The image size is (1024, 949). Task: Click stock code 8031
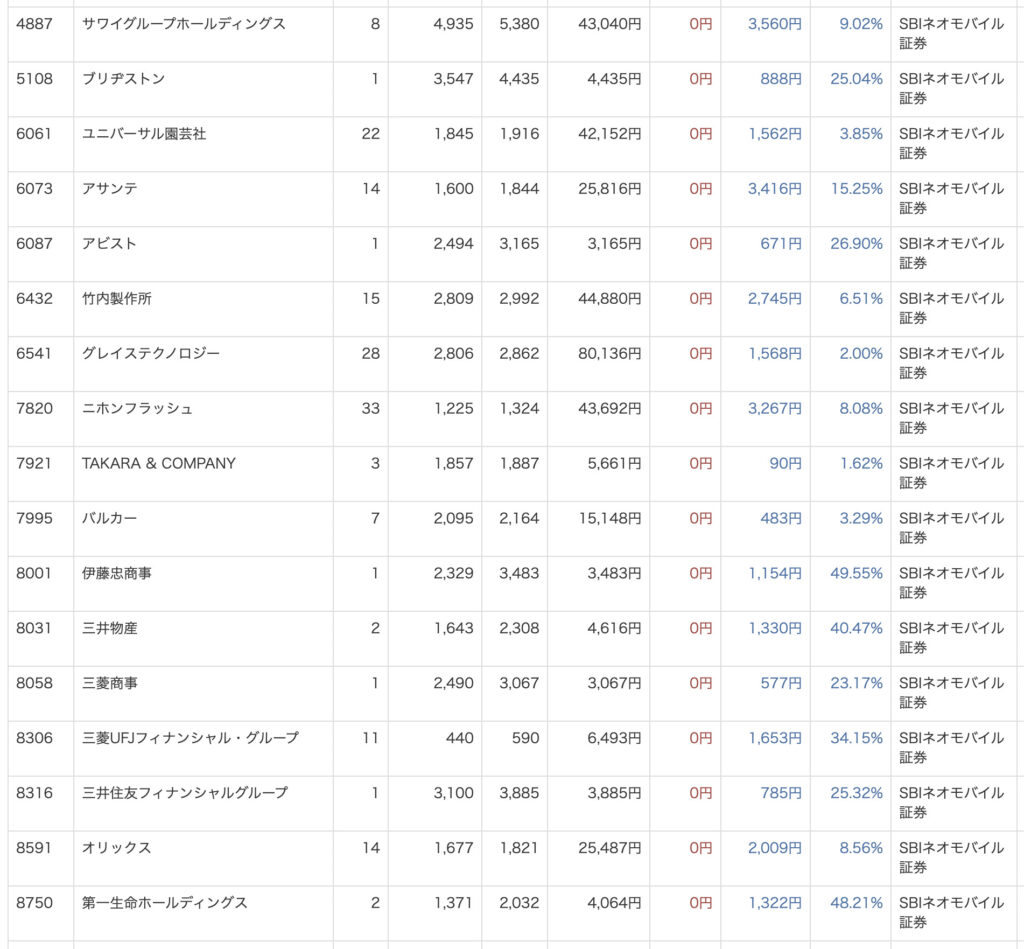pyautogui.click(x=34, y=628)
